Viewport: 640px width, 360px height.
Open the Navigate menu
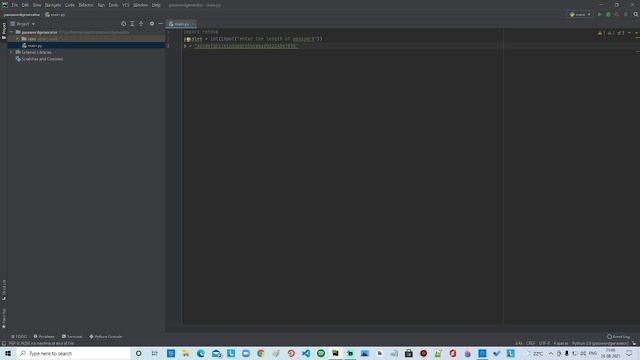click(53, 5)
